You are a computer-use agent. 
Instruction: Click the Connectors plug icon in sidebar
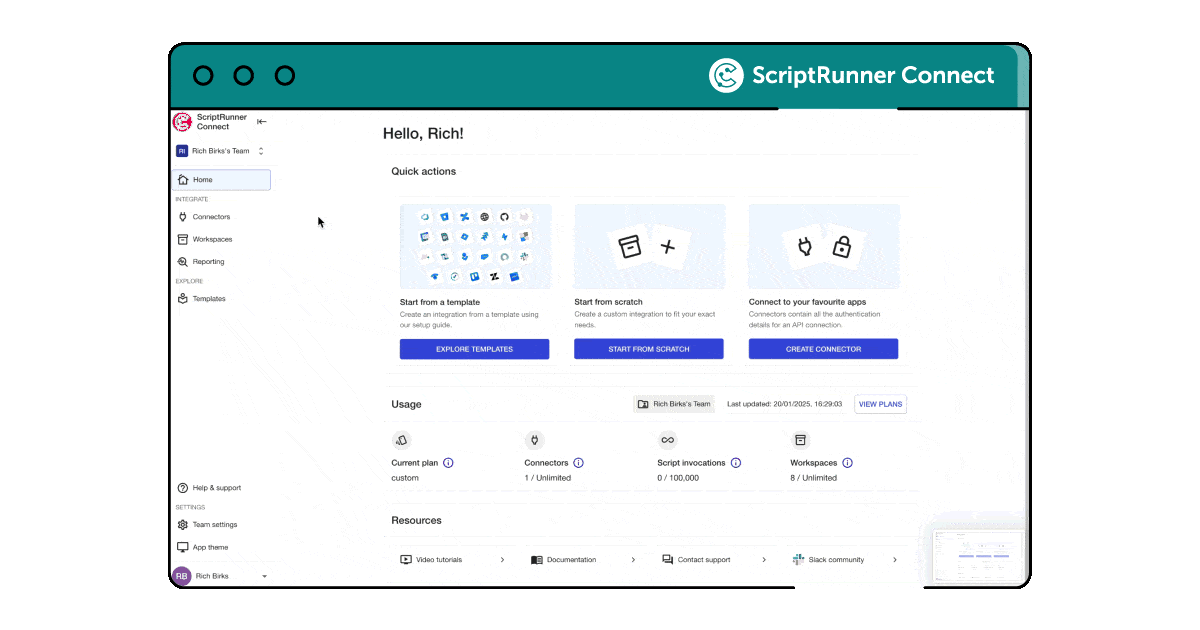tap(183, 217)
